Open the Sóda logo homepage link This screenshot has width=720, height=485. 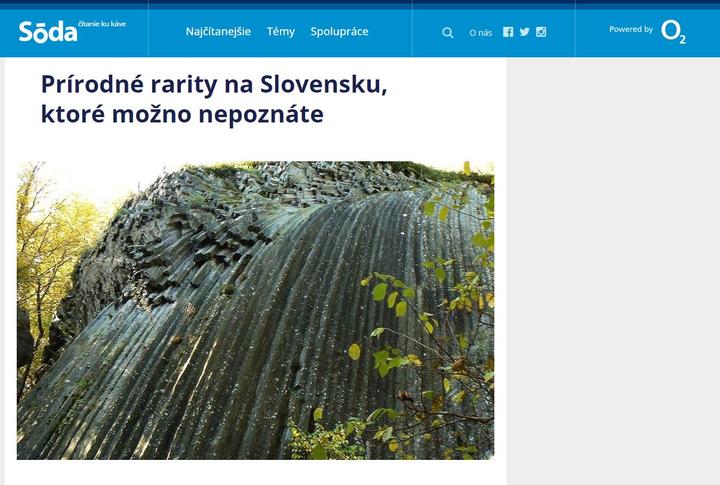tap(48, 32)
